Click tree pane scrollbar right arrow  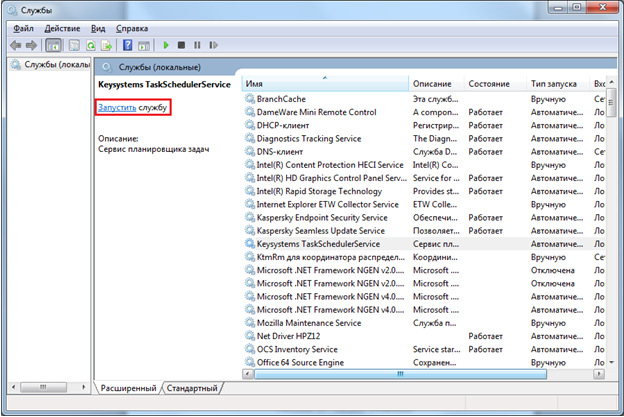tap(84, 387)
